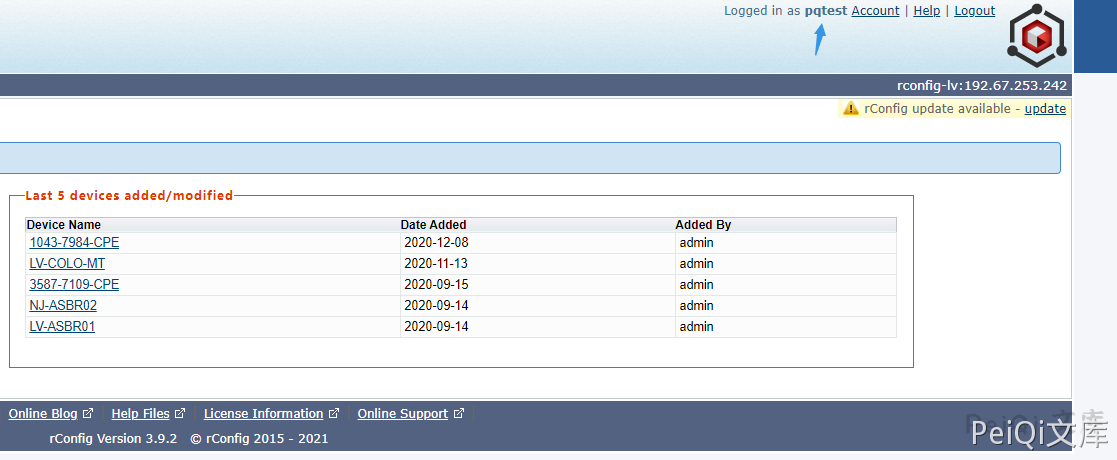The height and width of the screenshot is (460, 1117).
Task: Click external-link icon next to Online Blog
Action: [x=88, y=413]
